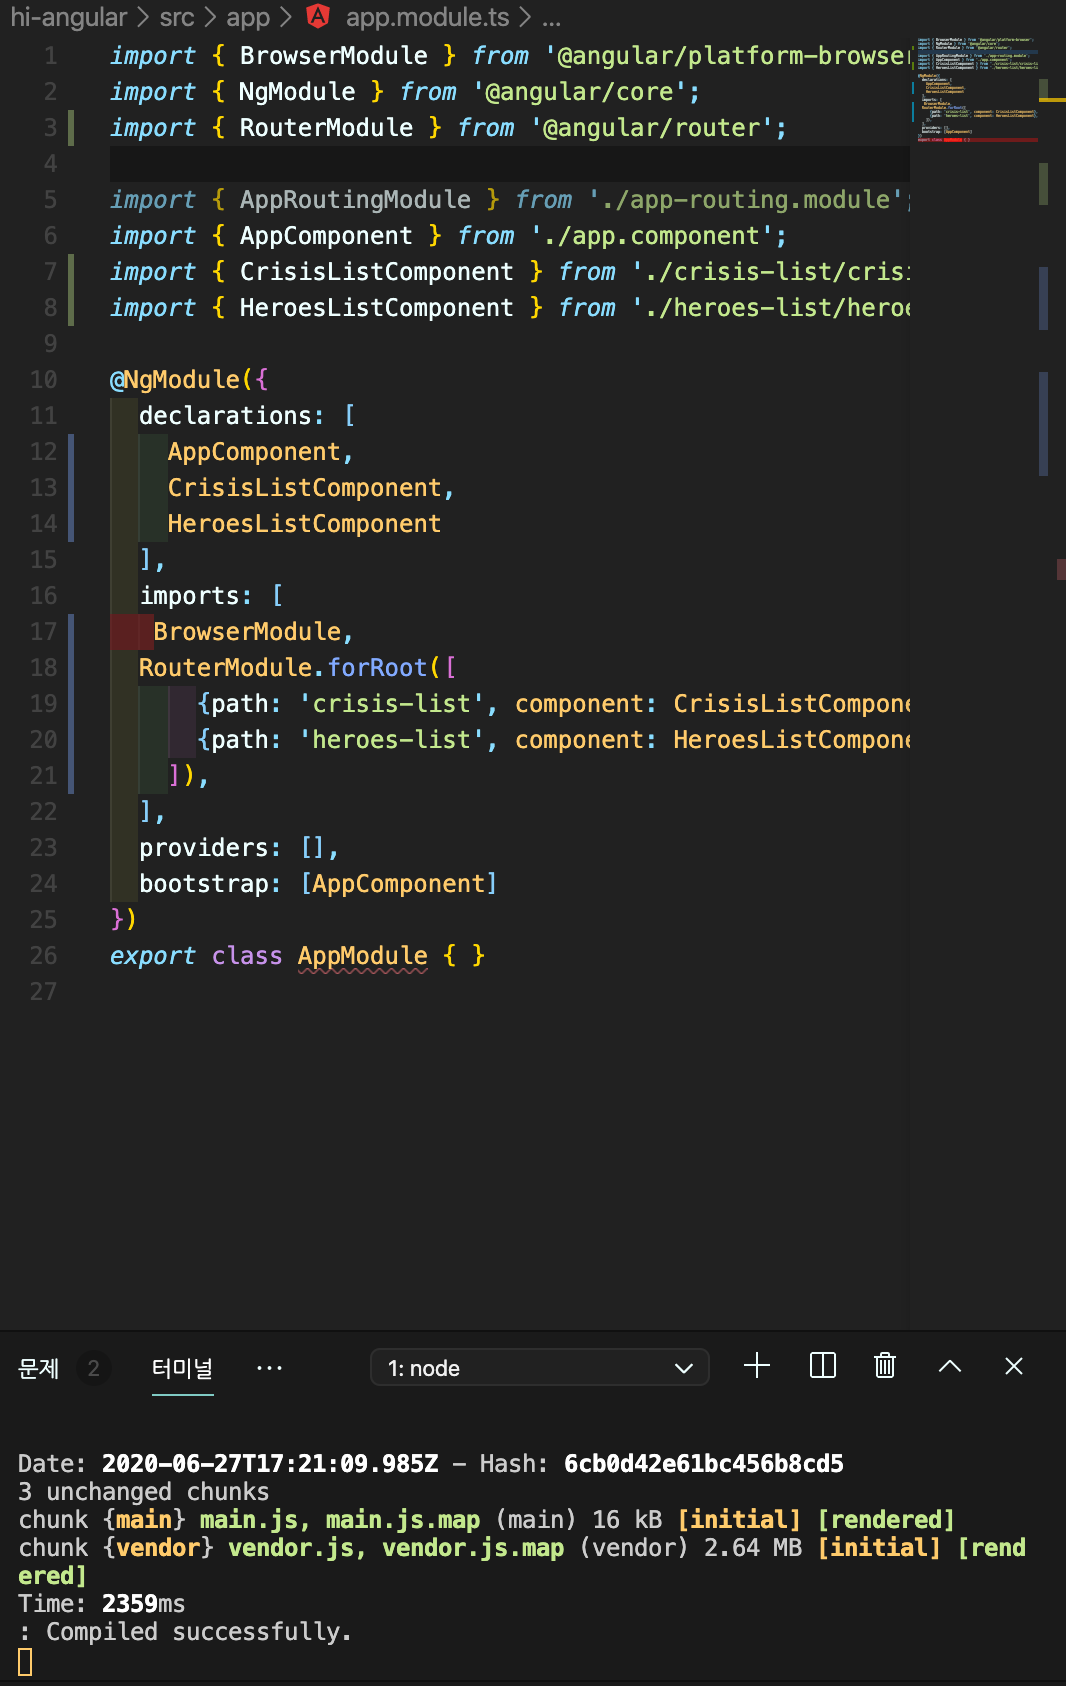Click './app.component' import string
The image size is (1066, 1686).
[652, 236]
